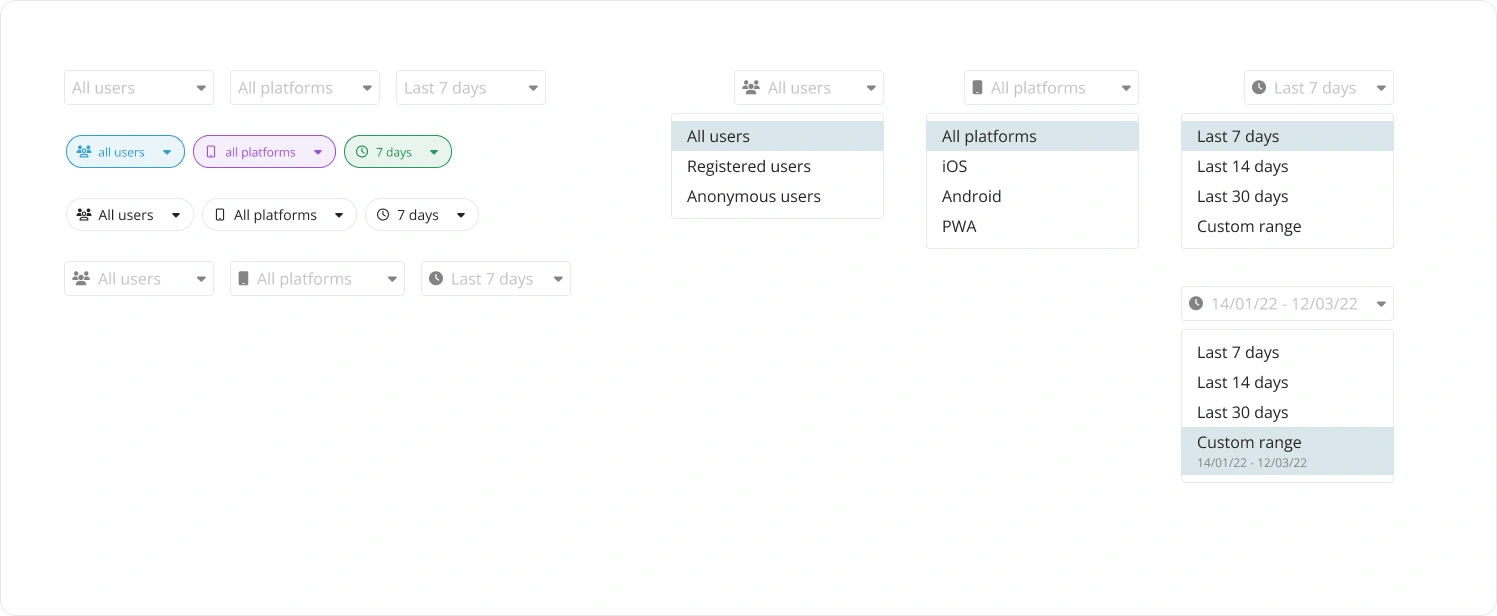
Task: Expand the green '7 days' pill arrow
Action: click(434, 153)
